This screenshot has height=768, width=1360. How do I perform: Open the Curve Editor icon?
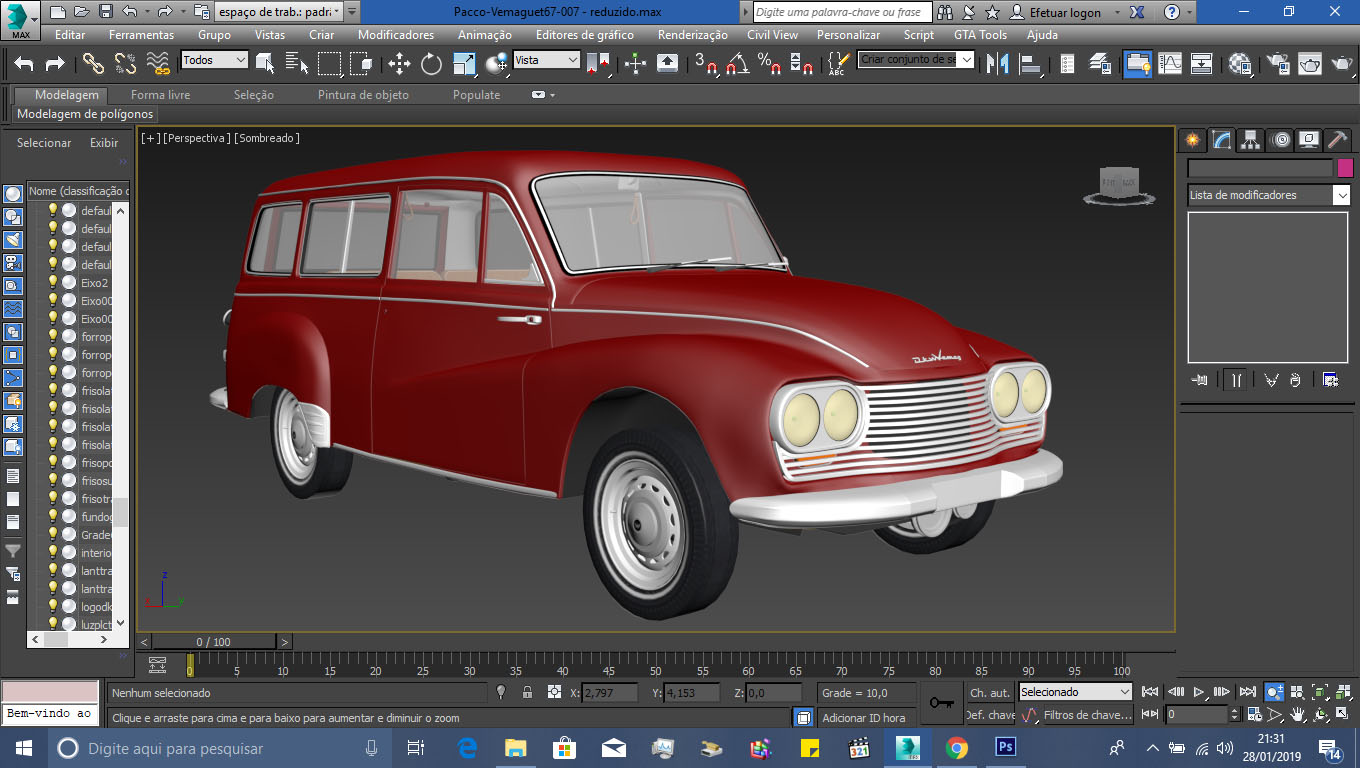tap(1170, 64)
